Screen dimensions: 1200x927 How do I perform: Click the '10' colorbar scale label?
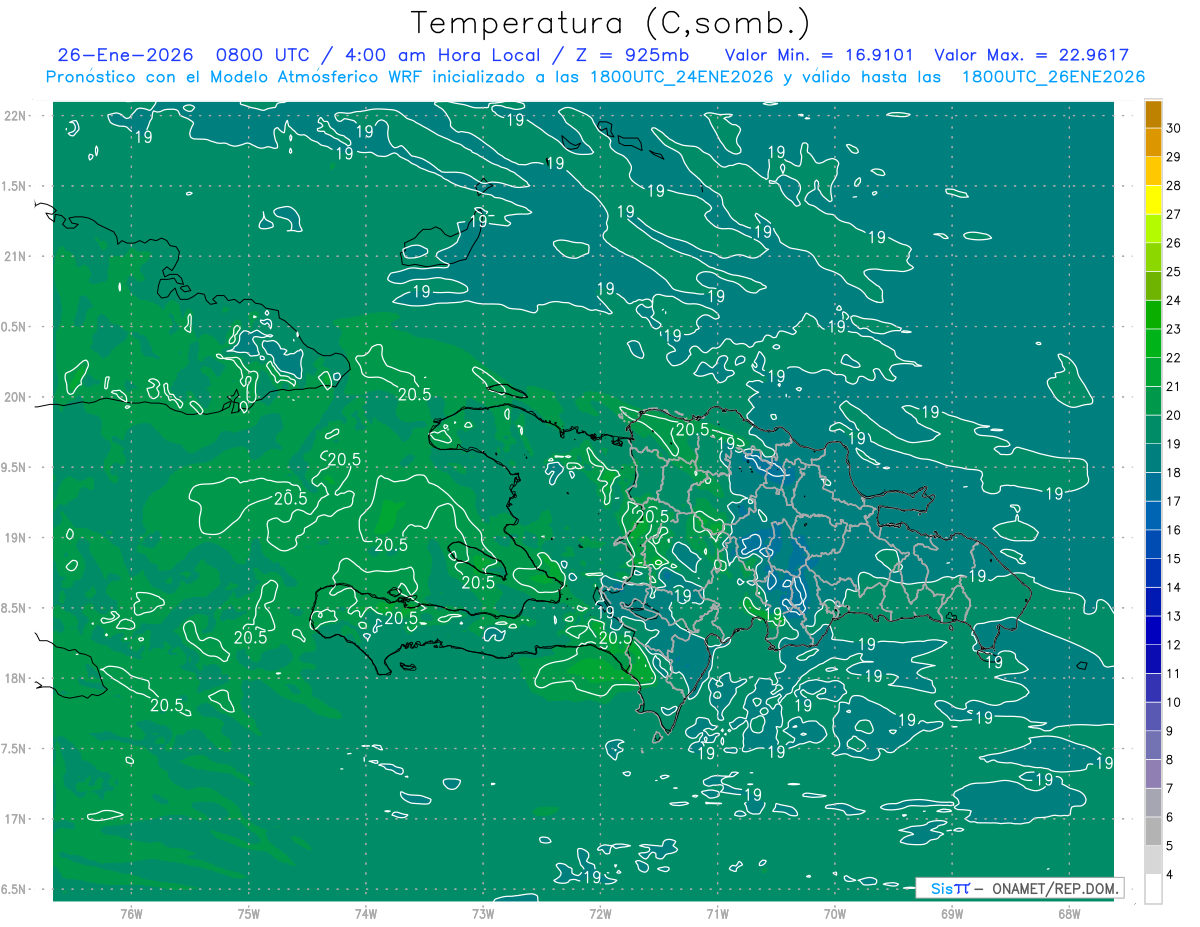click(x=1175, y=702)
